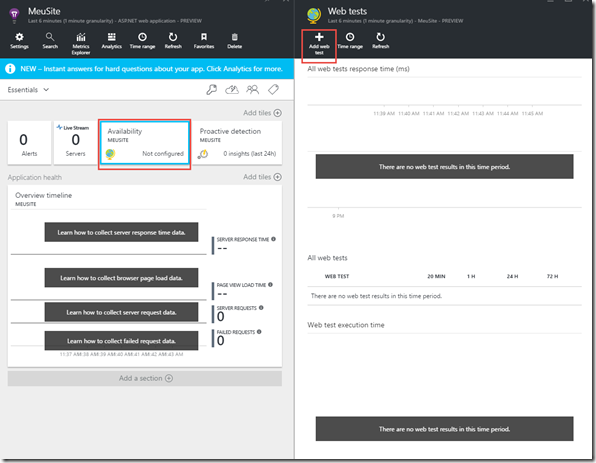
Task: Click the 24 H column header
Action: point(512,276)
